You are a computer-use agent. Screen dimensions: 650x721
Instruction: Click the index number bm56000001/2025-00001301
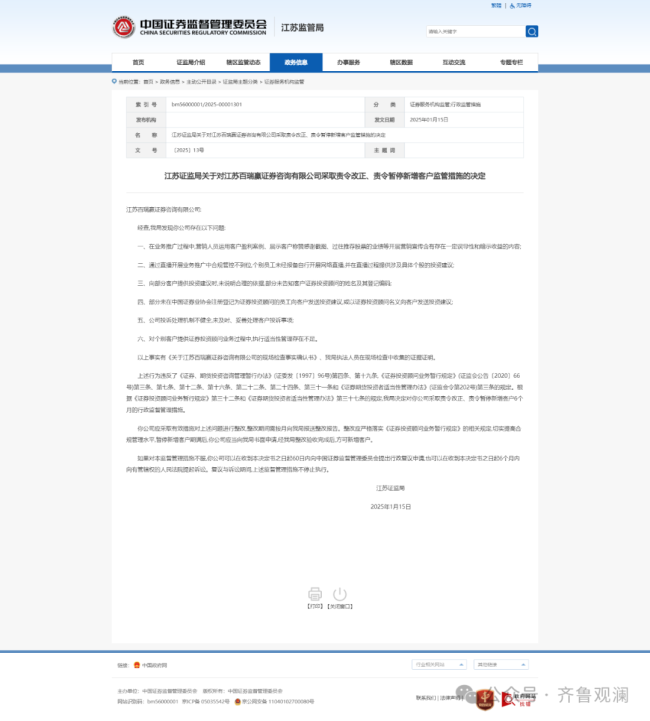[206, 104]
